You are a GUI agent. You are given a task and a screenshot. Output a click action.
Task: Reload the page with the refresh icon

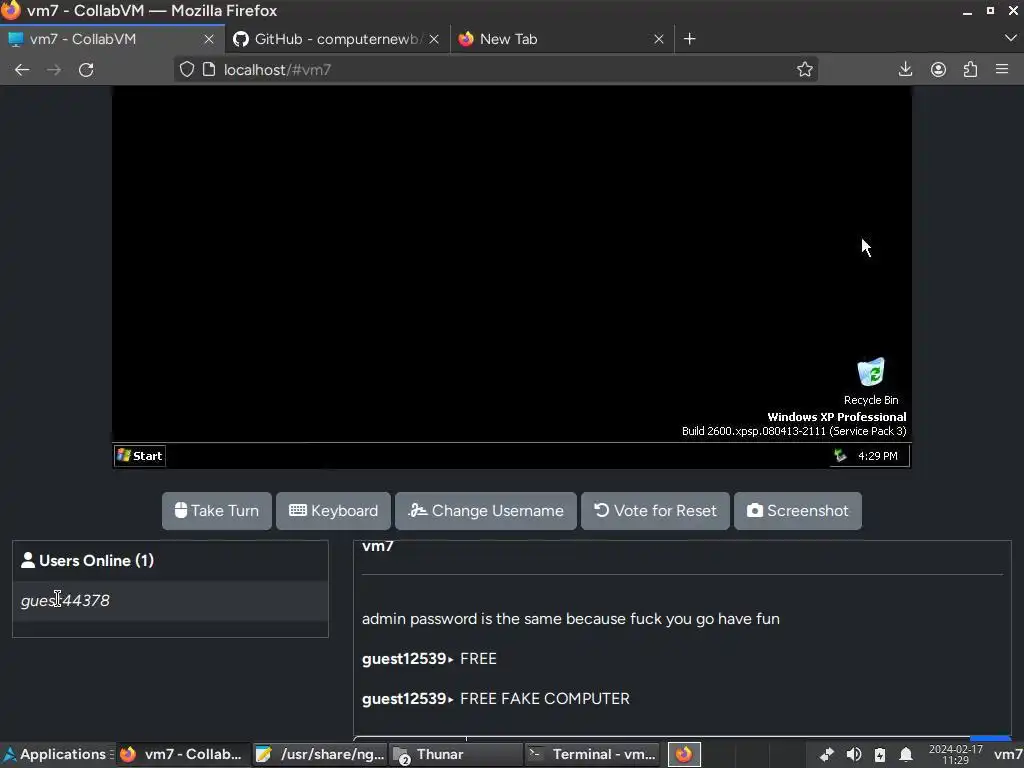[x=86, y=70]
